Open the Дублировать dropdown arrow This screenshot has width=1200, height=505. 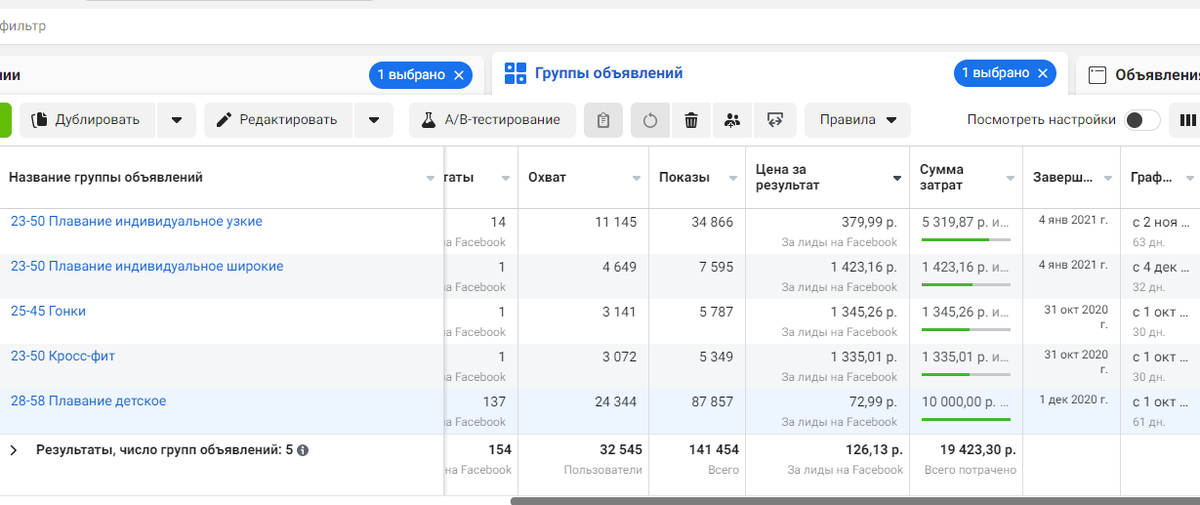pyautogui.click(x=176, y=120)
